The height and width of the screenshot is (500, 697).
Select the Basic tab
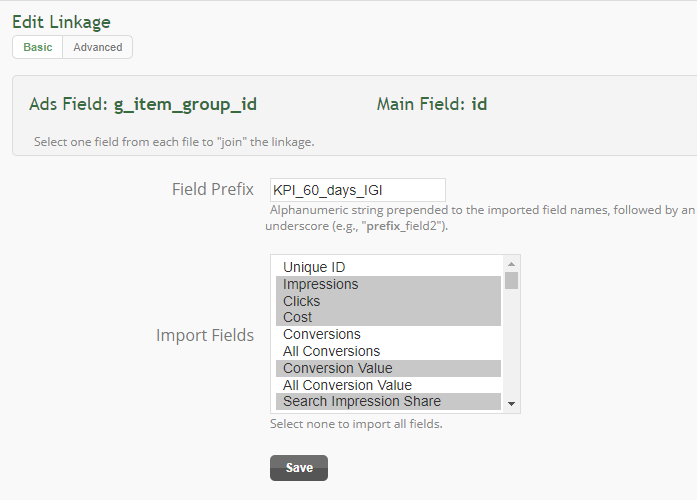tap(38, 47)
